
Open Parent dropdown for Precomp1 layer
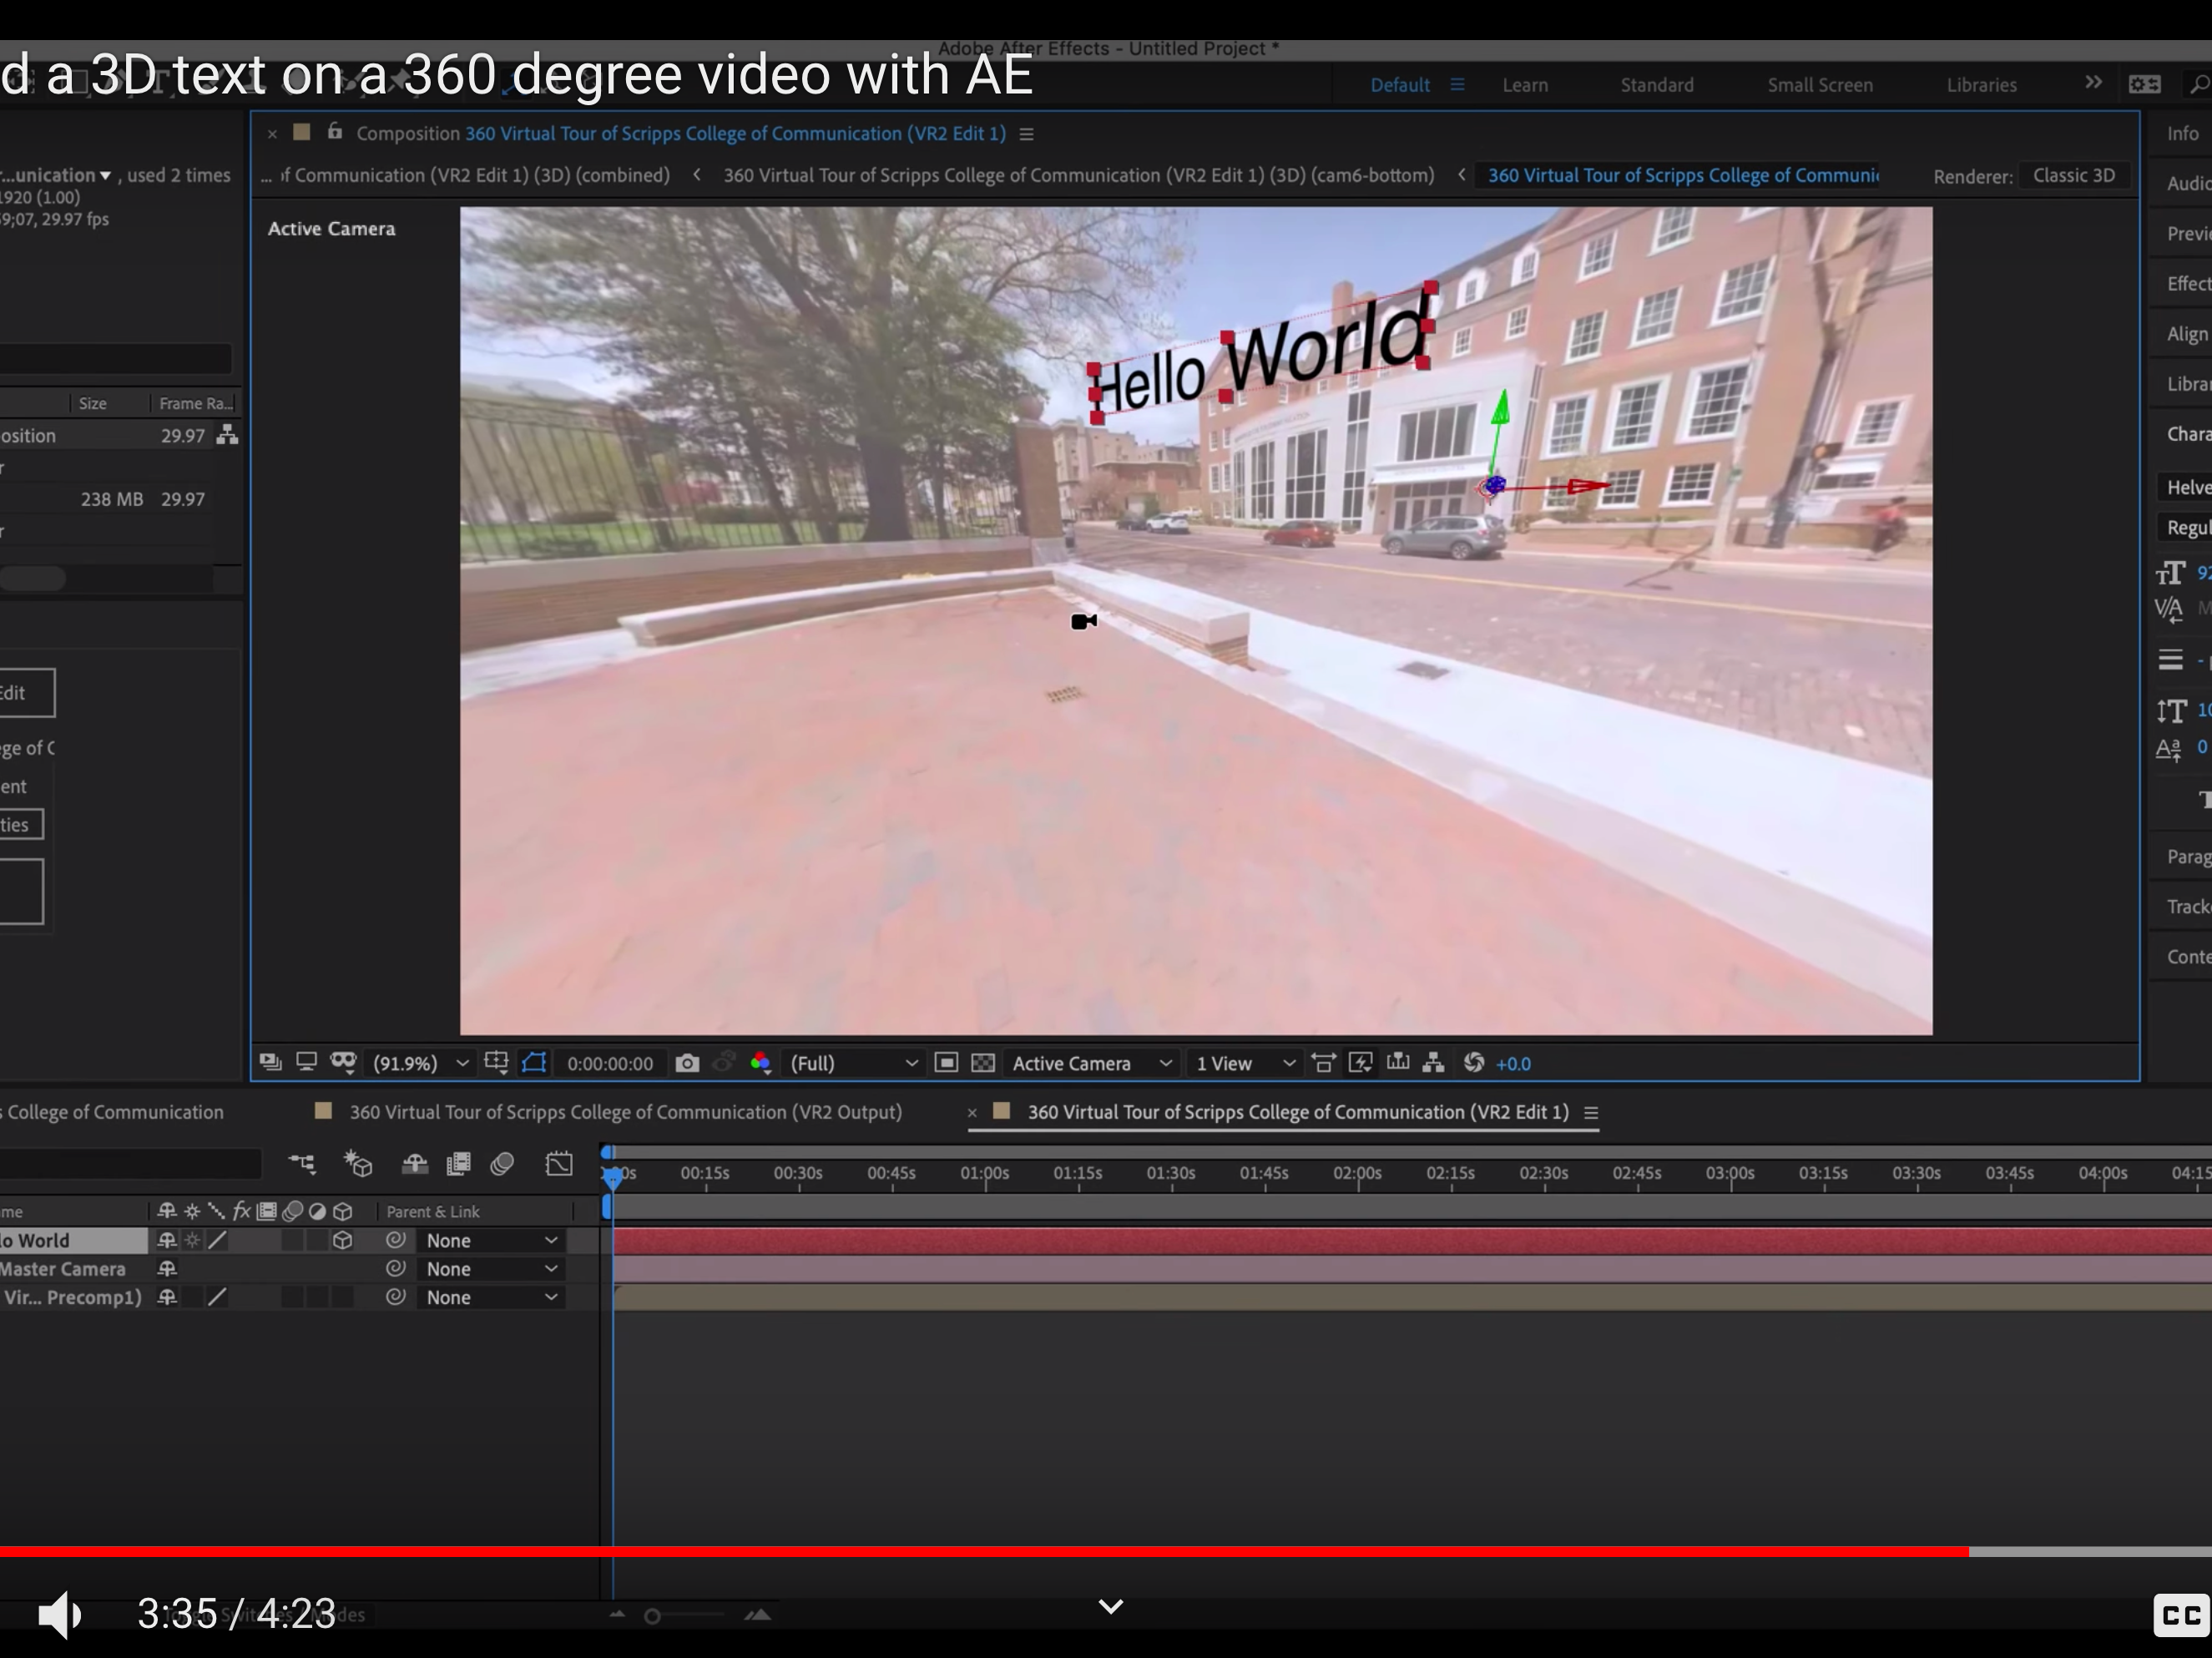click(x=490, y=1297)
